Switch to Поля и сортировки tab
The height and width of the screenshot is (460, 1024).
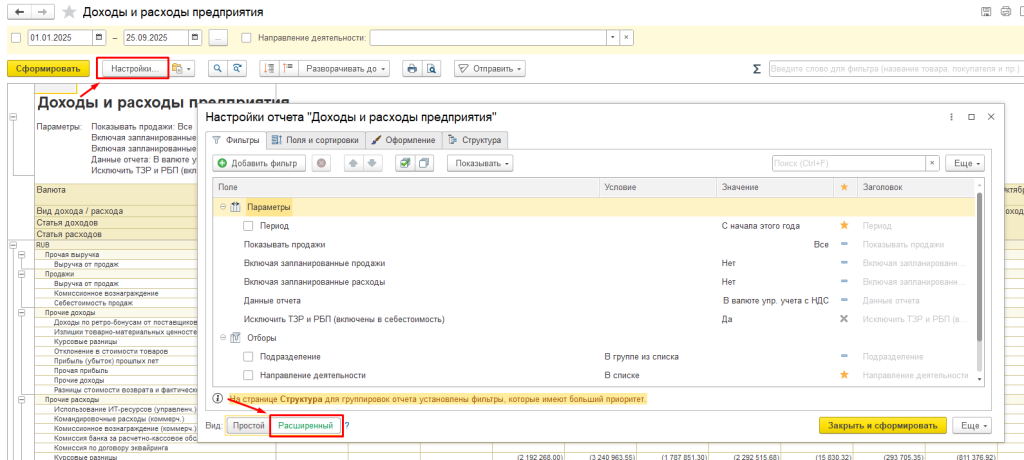pyautogui.click(x=315, y=139)
